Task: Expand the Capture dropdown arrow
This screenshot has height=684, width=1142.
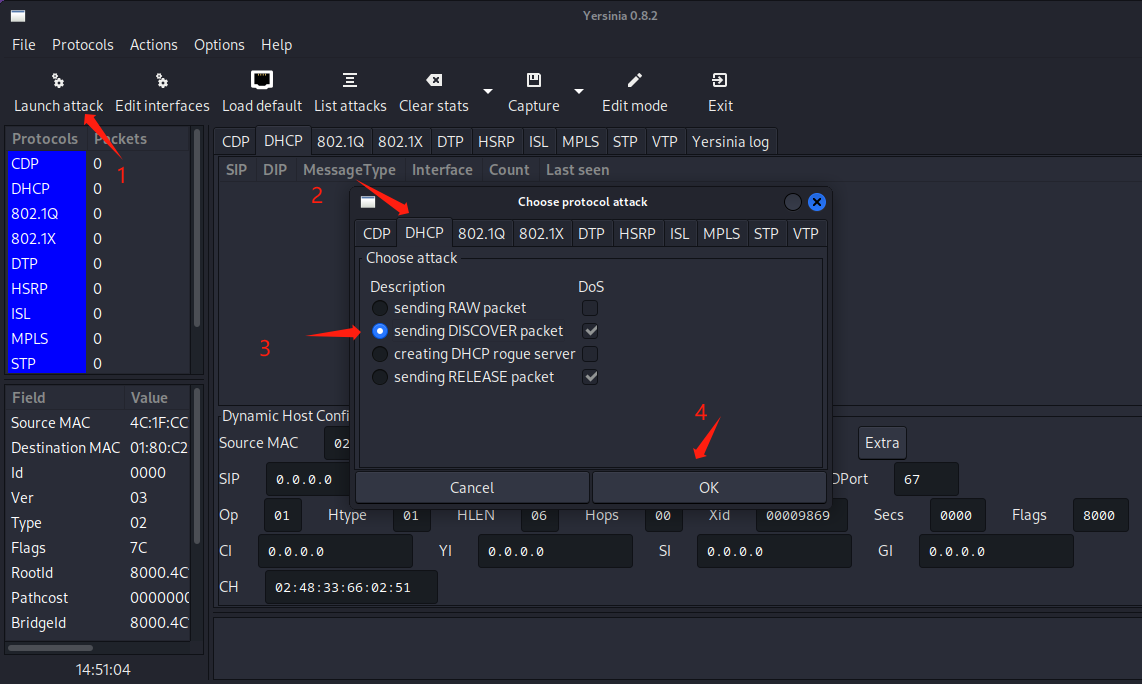Action: [579, 91]
